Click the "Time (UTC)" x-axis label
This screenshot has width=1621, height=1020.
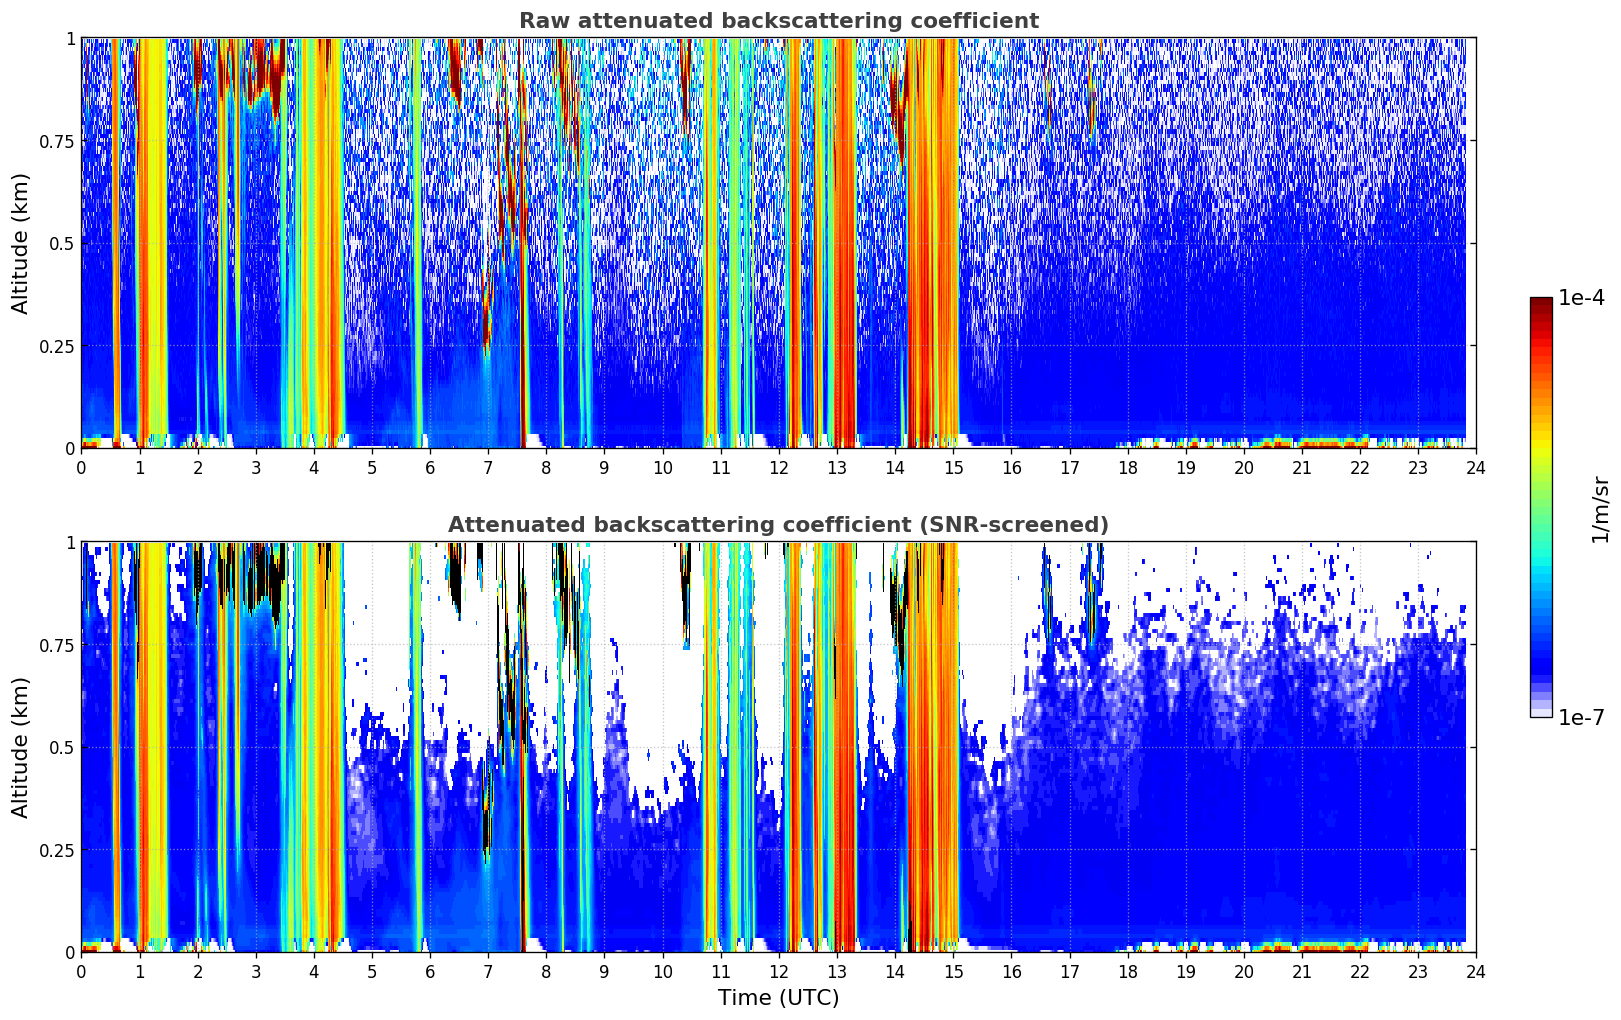click(x=778, y=998)
